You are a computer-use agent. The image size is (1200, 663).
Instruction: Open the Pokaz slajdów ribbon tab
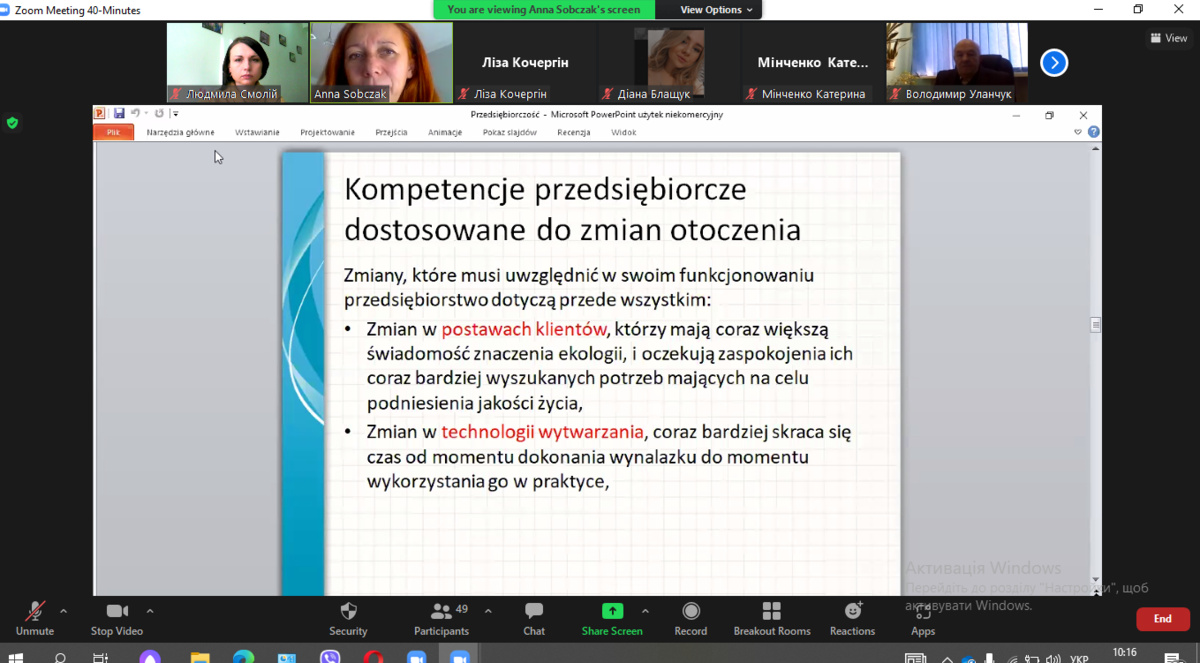click(509, 132)
